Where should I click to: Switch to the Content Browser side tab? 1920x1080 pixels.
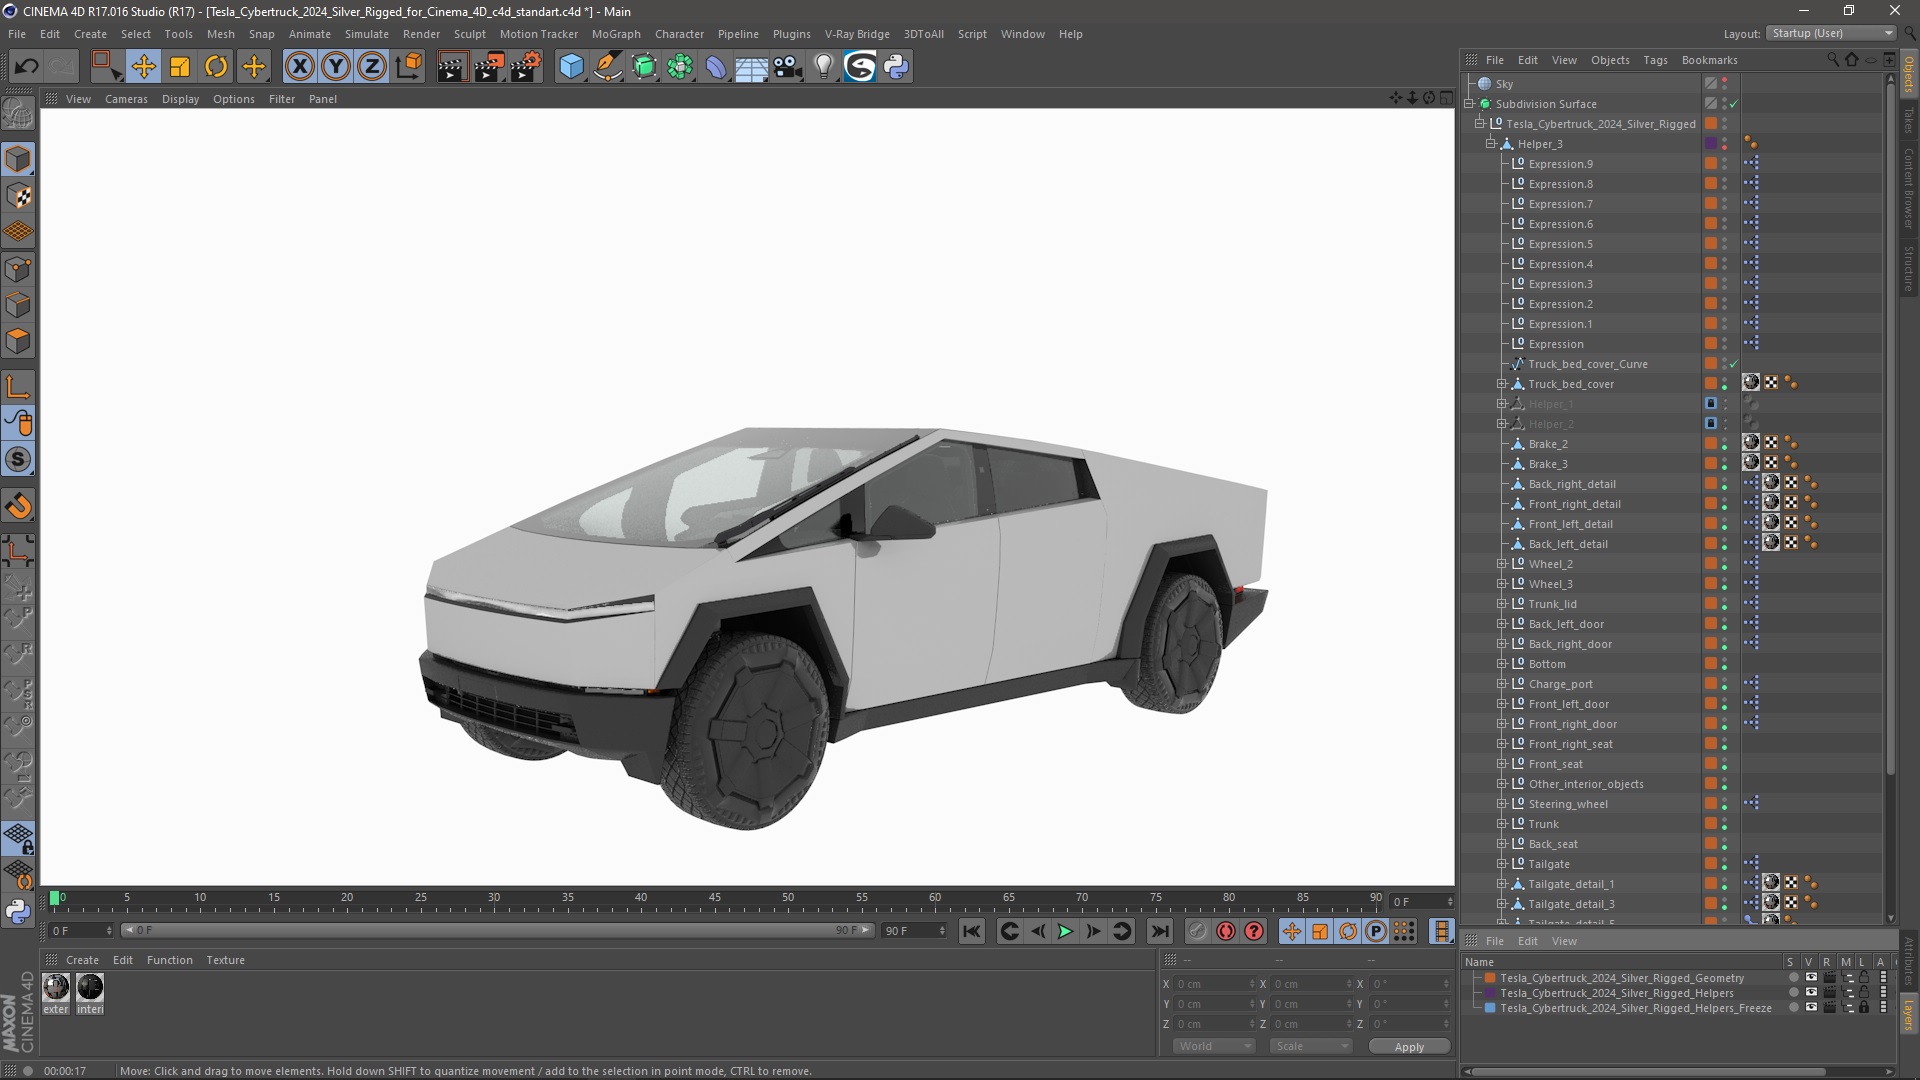click(1909, 188)
